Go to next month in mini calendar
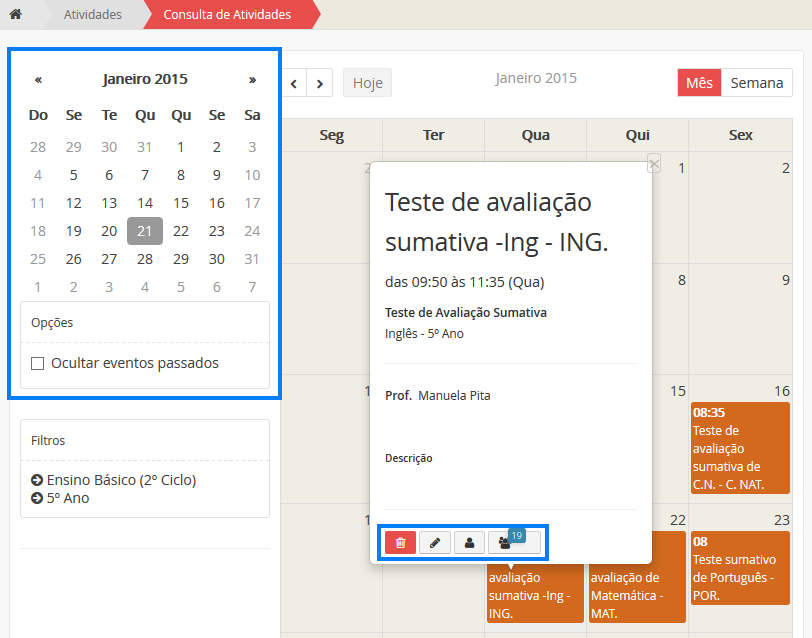The width and height of the screenshot is (812, 638). (252, 79)
